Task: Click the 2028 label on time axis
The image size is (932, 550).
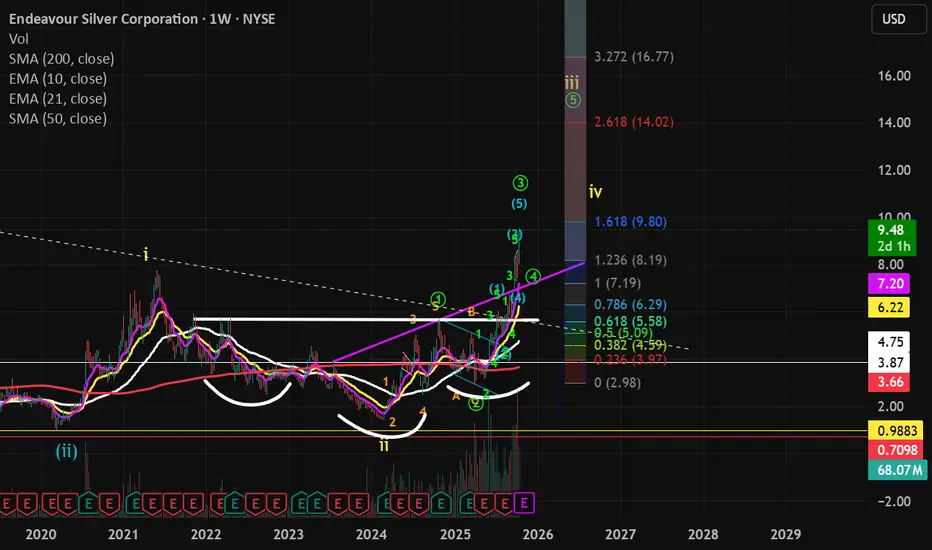Action: pos(703,535)
